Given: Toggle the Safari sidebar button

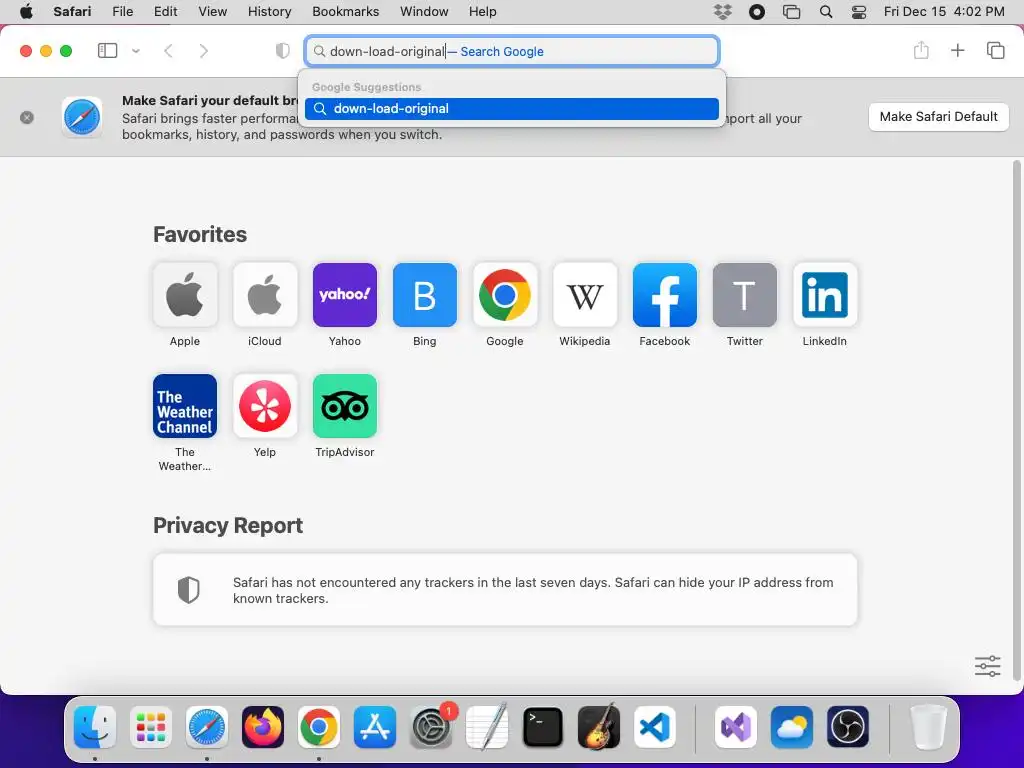Looking at the screenshot, I should (x=107, y=50).
